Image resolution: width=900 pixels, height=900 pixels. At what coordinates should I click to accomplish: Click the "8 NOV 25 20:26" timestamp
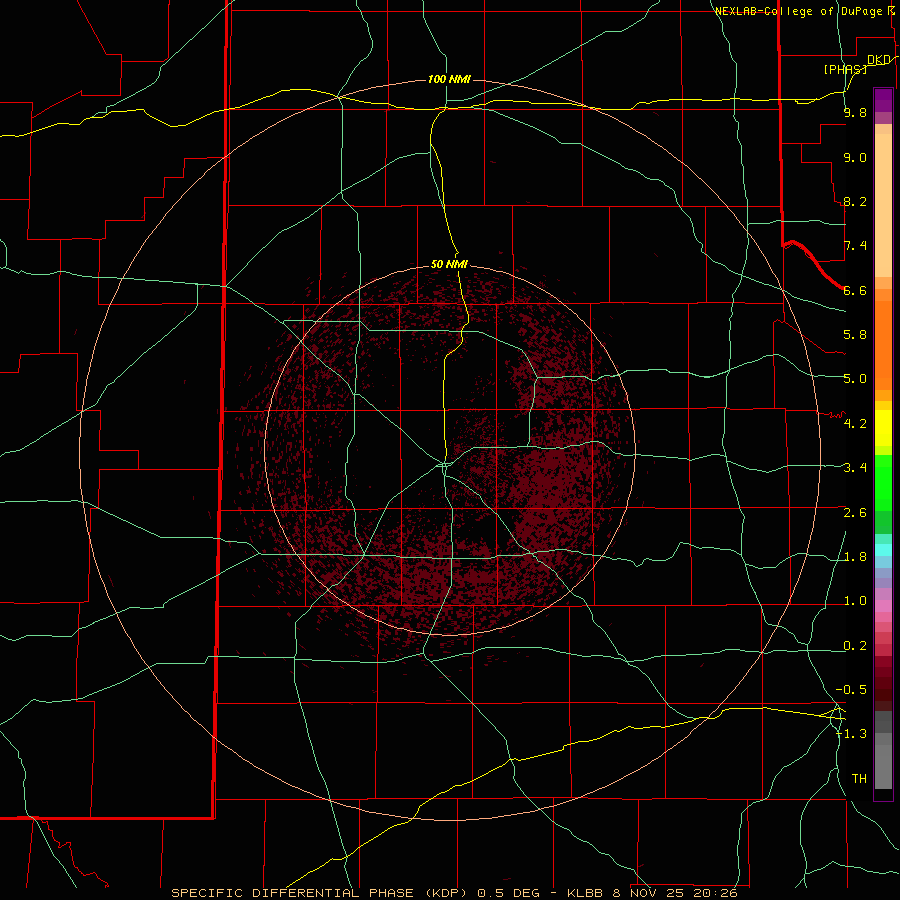tap(675, 893)
